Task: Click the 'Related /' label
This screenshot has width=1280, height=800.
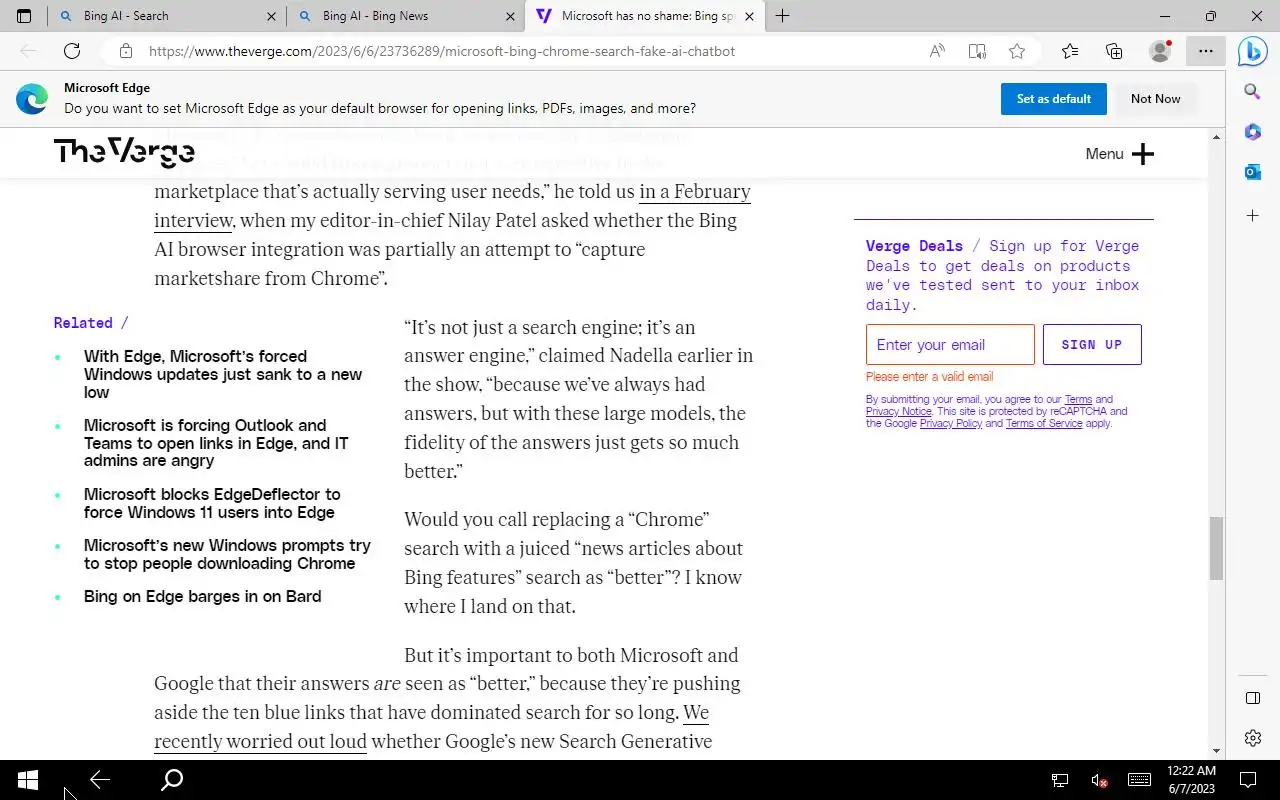Action: (91, 323)
